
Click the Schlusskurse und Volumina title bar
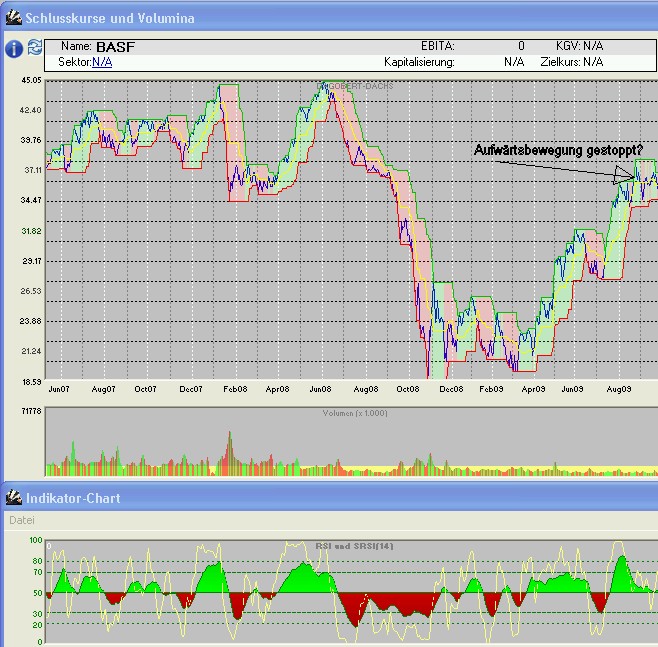point(329,18)
